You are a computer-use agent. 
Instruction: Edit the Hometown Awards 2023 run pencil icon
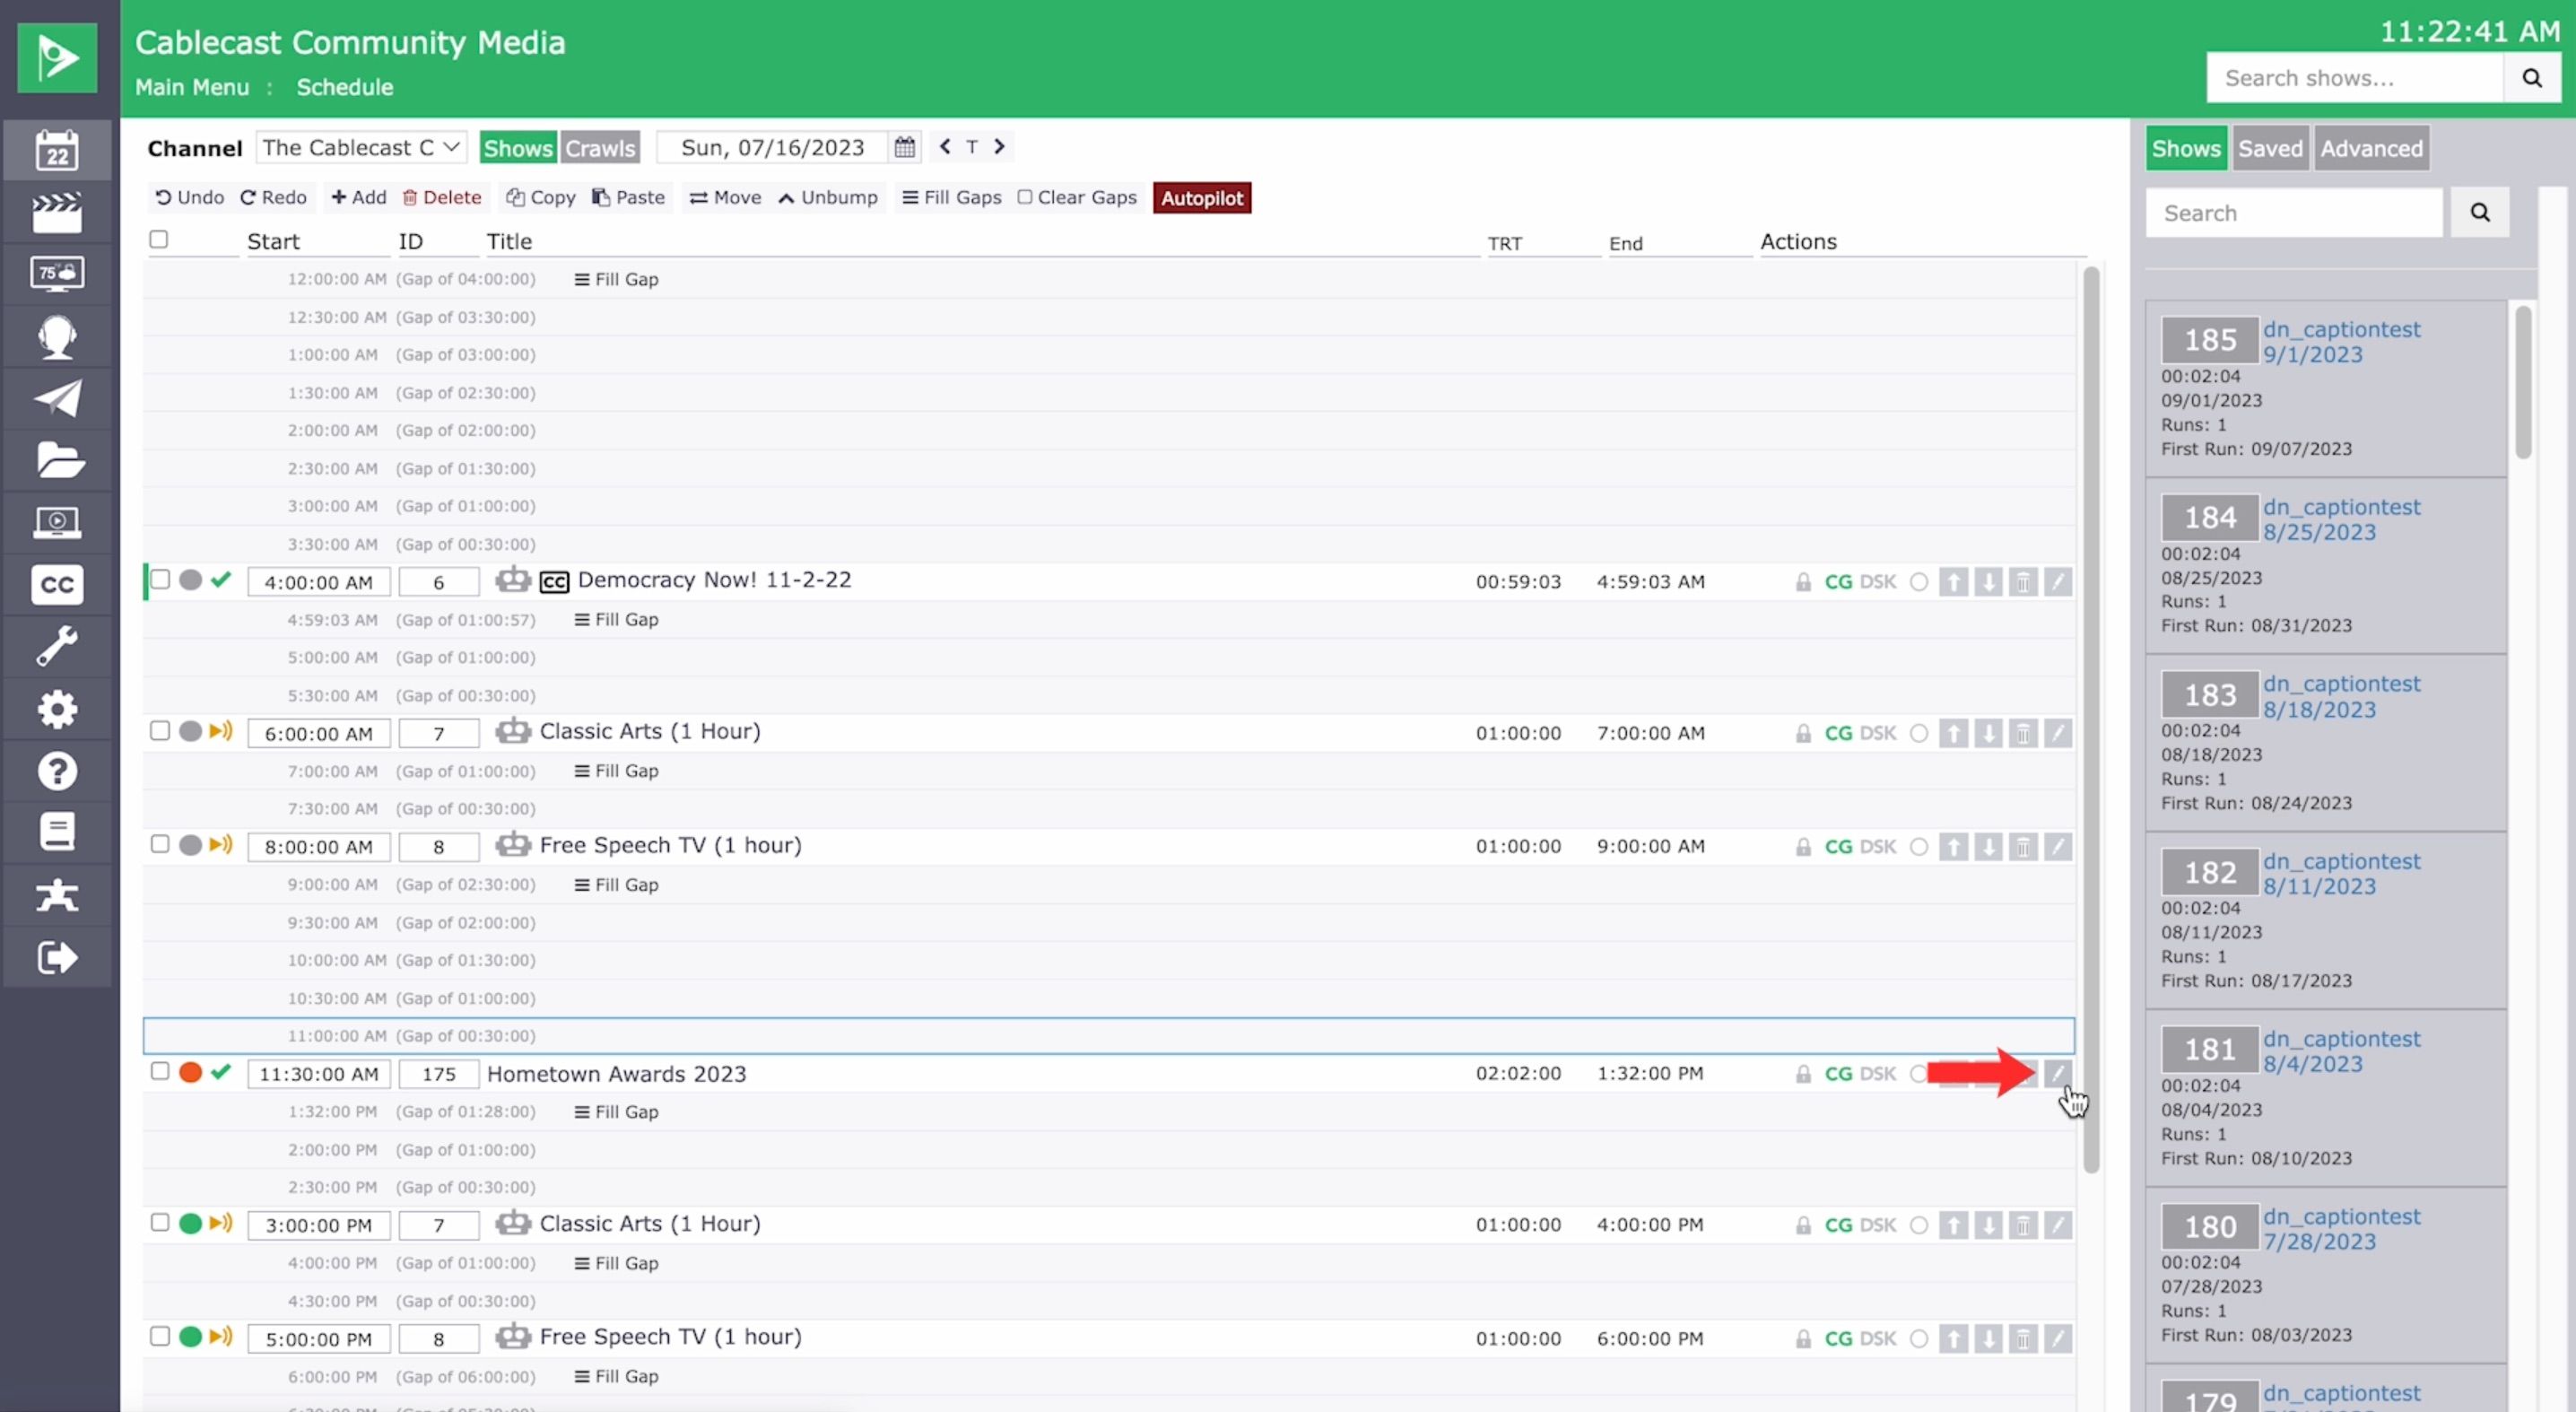click(x=2057, y=1073)
